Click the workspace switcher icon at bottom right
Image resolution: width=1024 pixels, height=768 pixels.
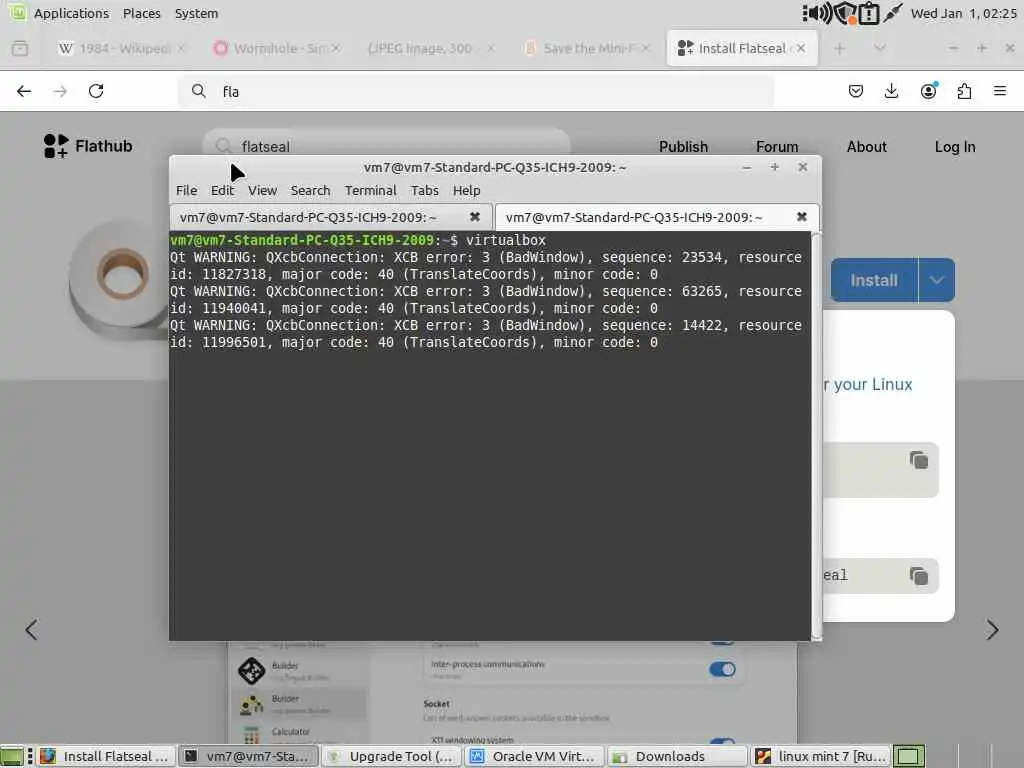(x=908, y=756)
